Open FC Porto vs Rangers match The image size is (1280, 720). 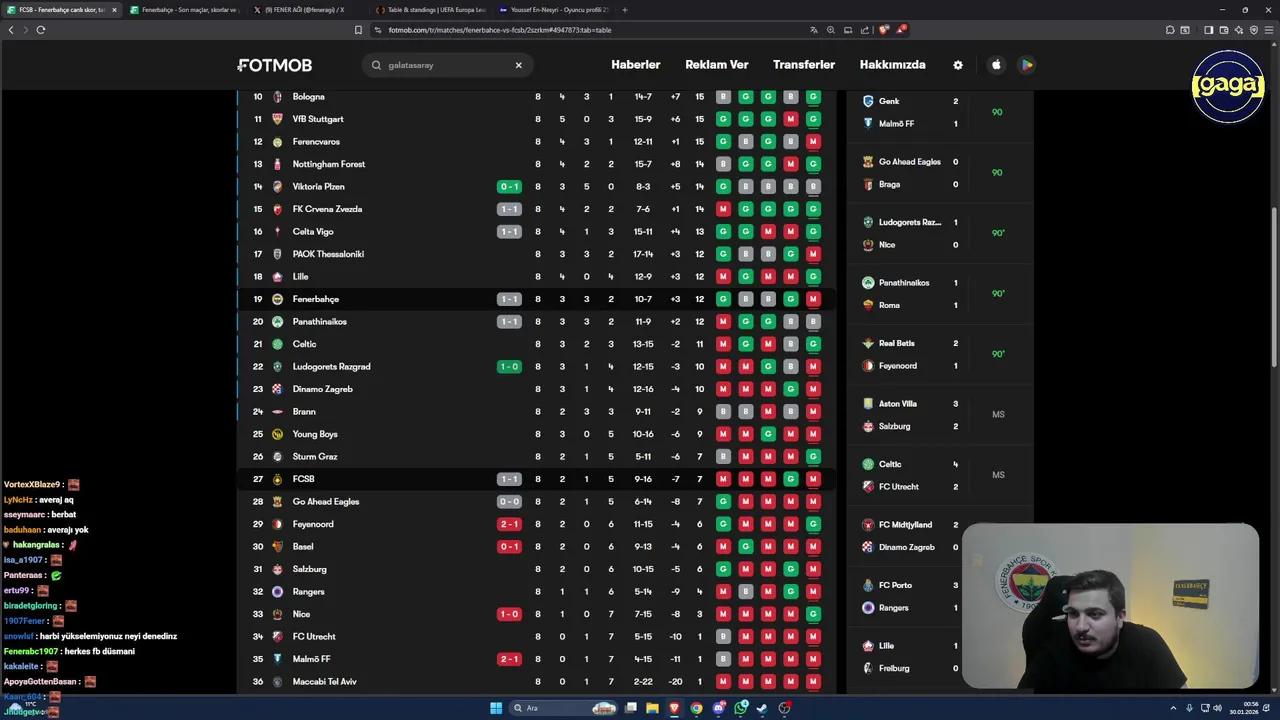[x=940, y=596]
